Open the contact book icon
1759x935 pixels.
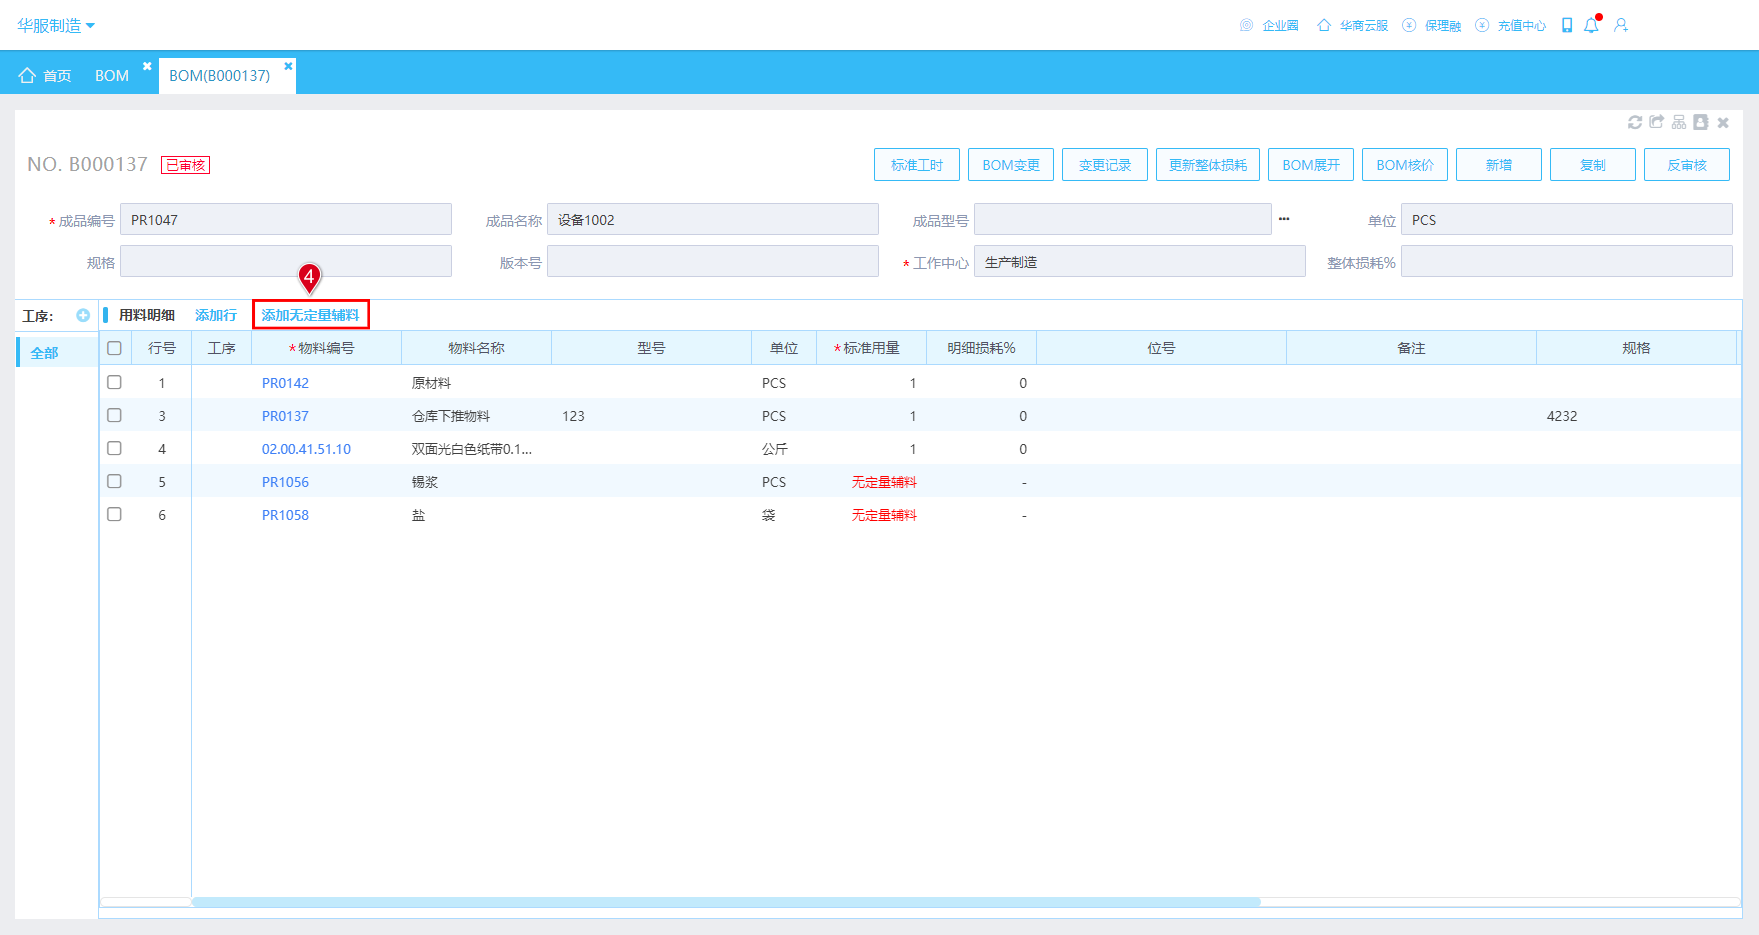1701,122
